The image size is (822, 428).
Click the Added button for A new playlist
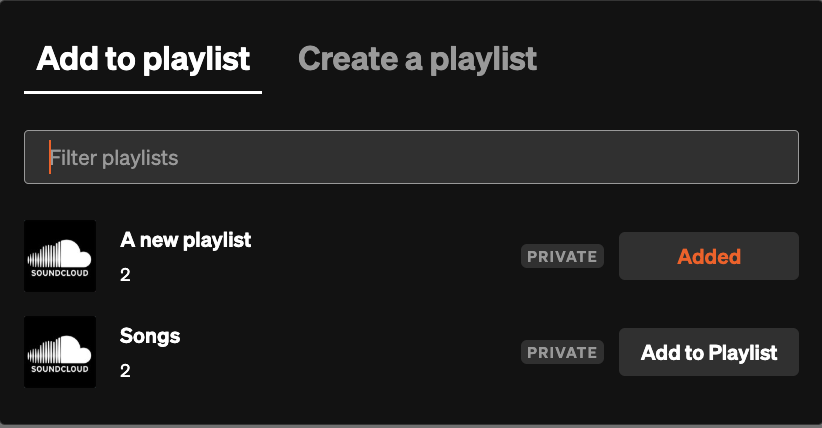tap(708, 256)
